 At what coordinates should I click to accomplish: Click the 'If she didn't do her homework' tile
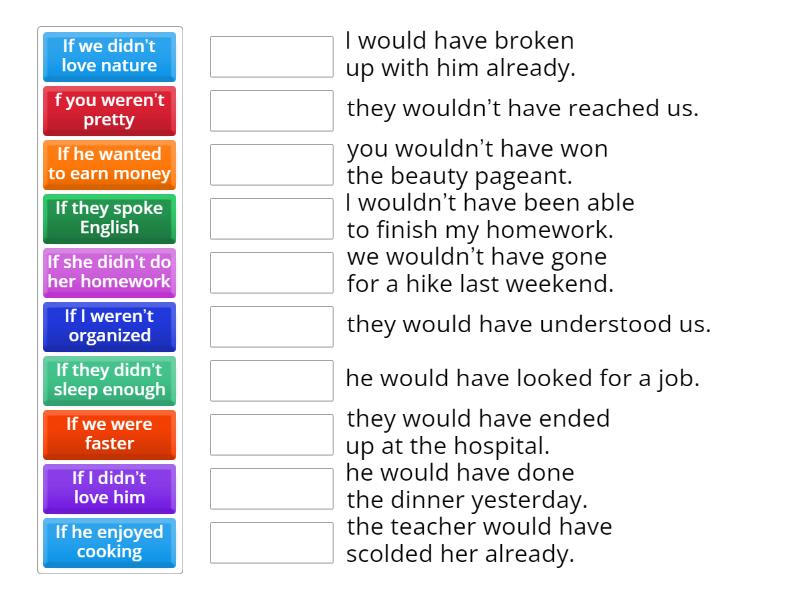click(x=110, y=272)
